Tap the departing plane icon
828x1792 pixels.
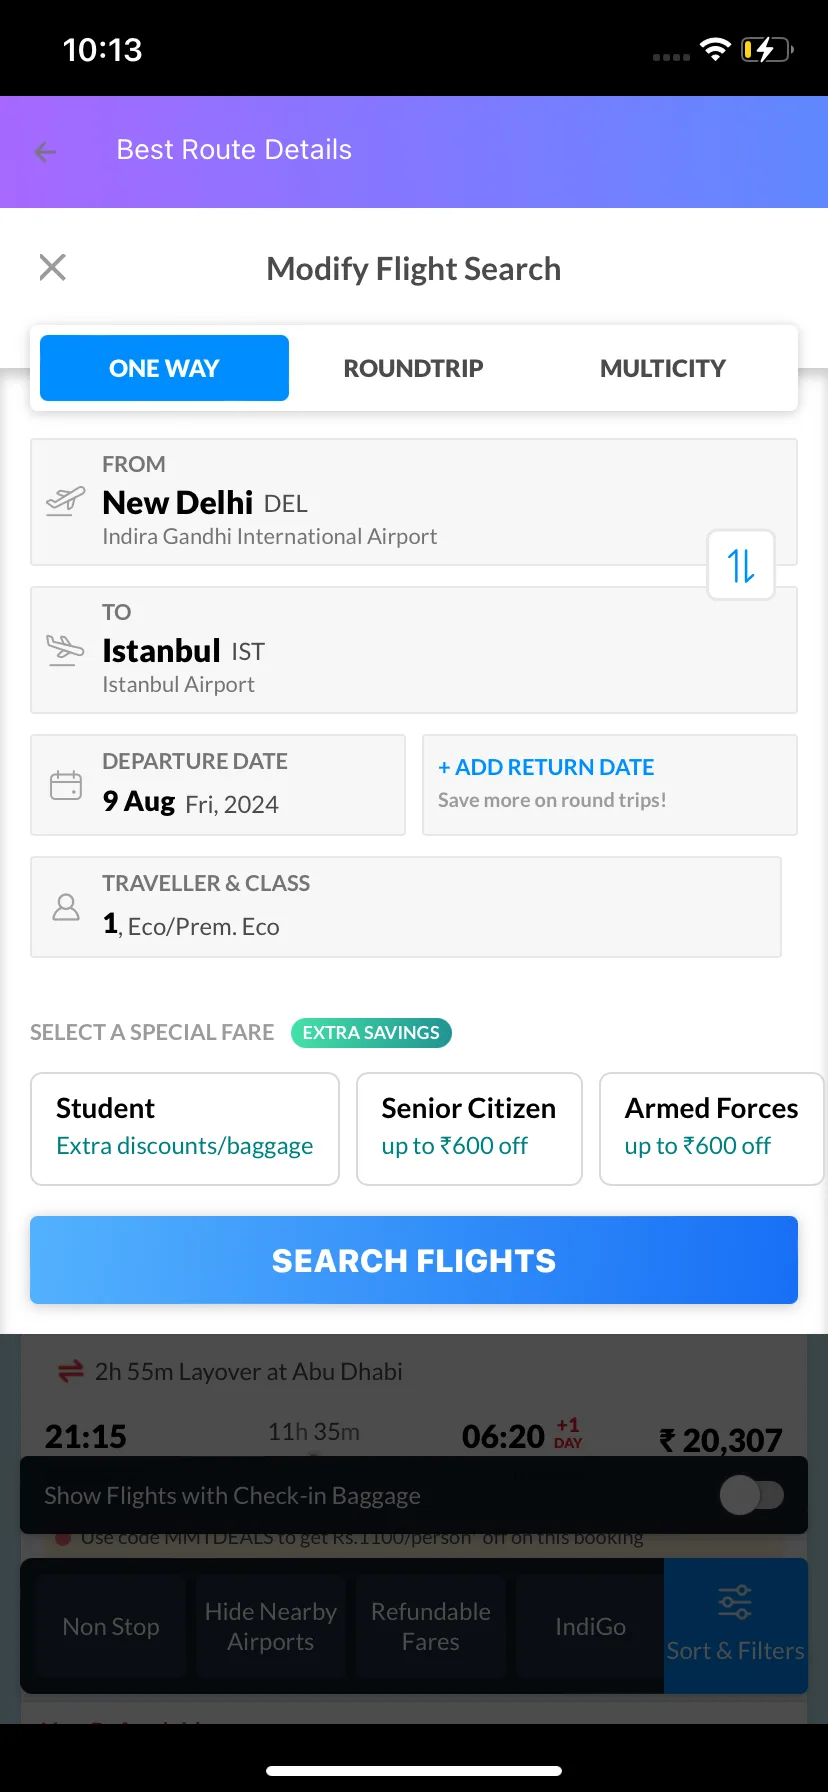[x=66, y=500]
